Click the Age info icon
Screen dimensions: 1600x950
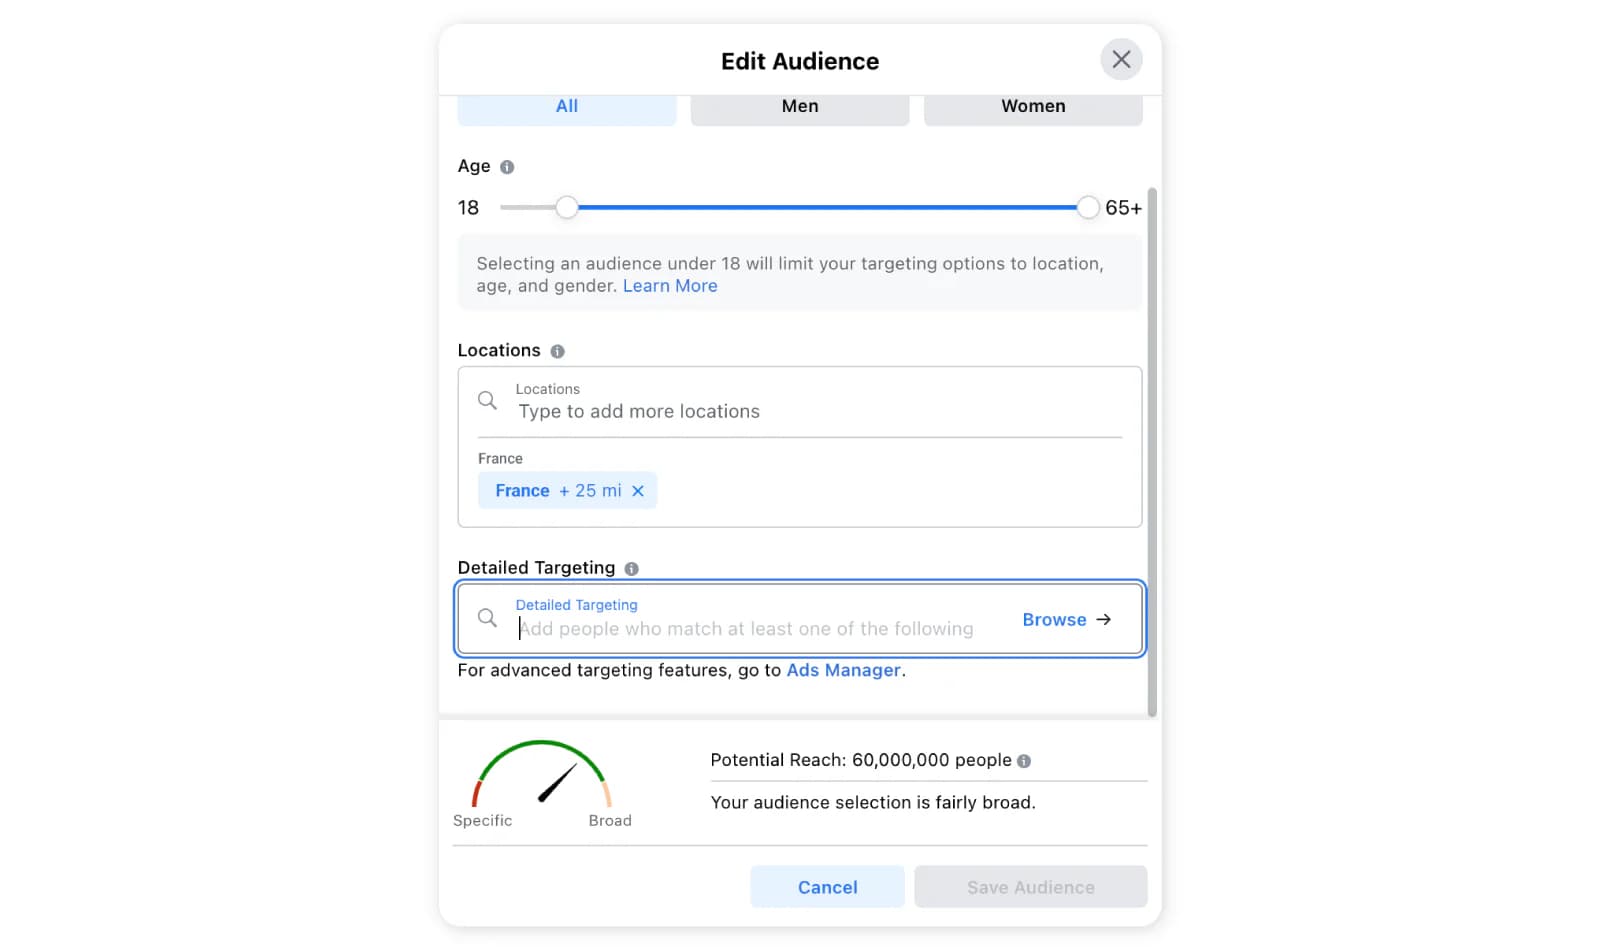pyautogui.click(x=507, y=167)
